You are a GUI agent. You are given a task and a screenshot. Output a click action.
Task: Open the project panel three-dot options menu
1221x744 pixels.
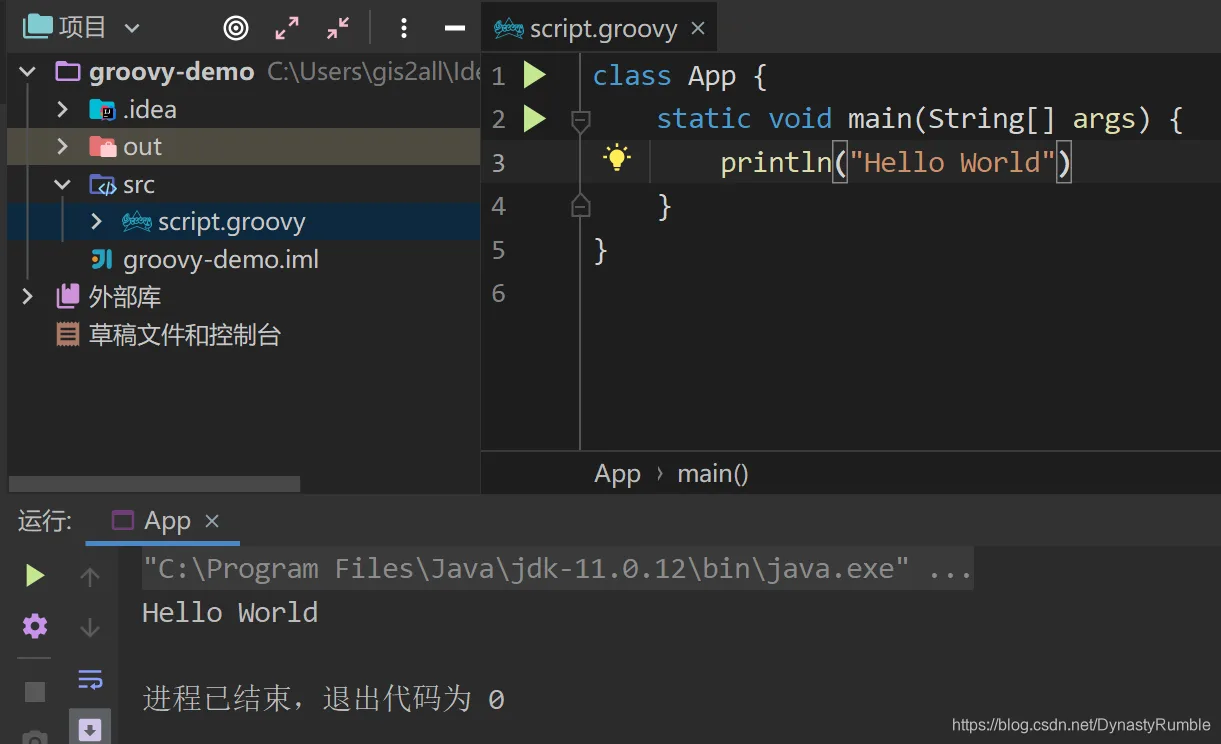coord(404,28)
